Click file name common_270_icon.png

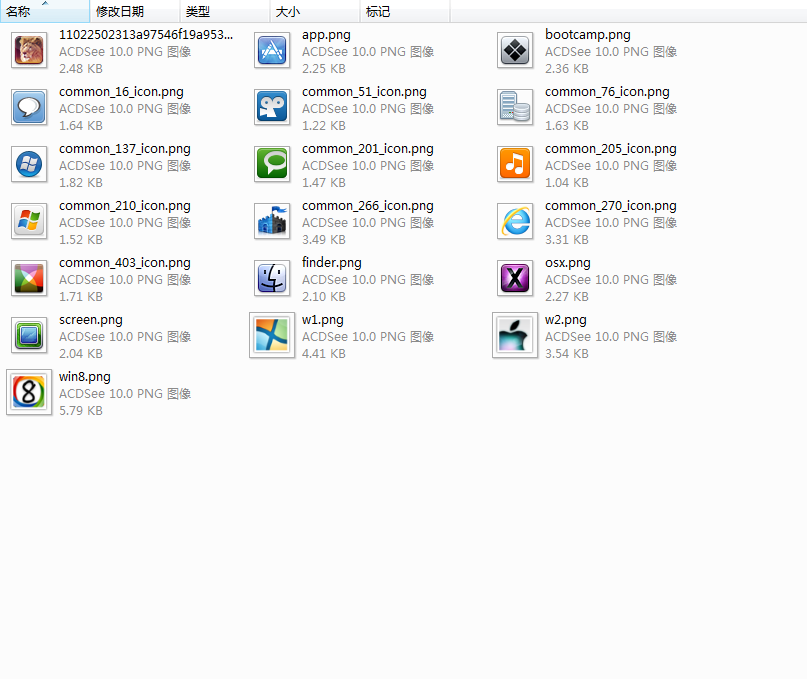tap(611, 206)
